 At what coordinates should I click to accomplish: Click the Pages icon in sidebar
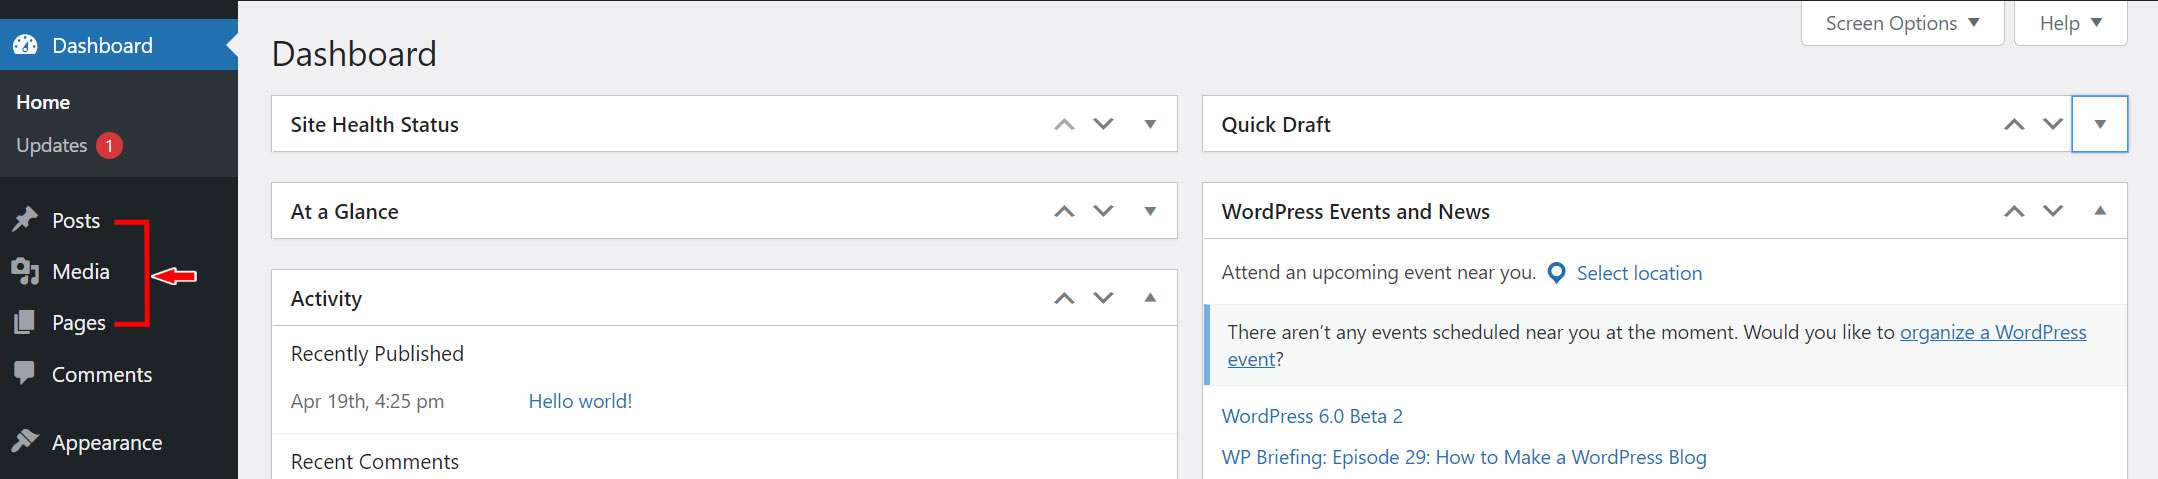click(x=25, y=323)
